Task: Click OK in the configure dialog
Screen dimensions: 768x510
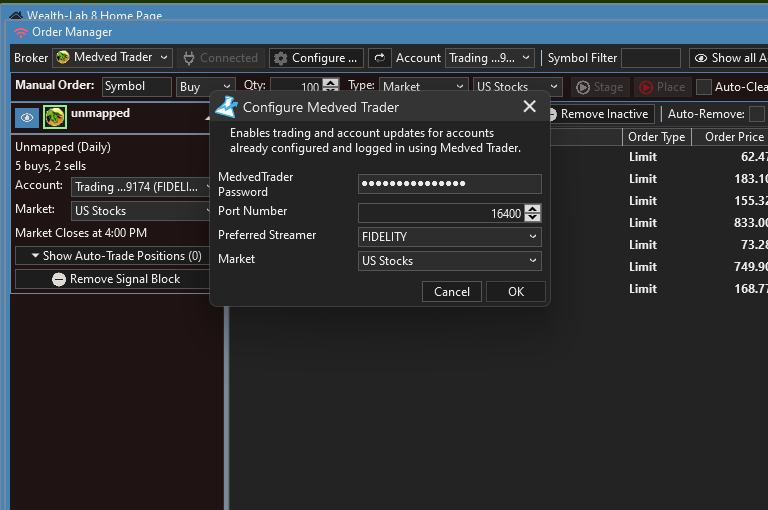Action: [516, 291]
